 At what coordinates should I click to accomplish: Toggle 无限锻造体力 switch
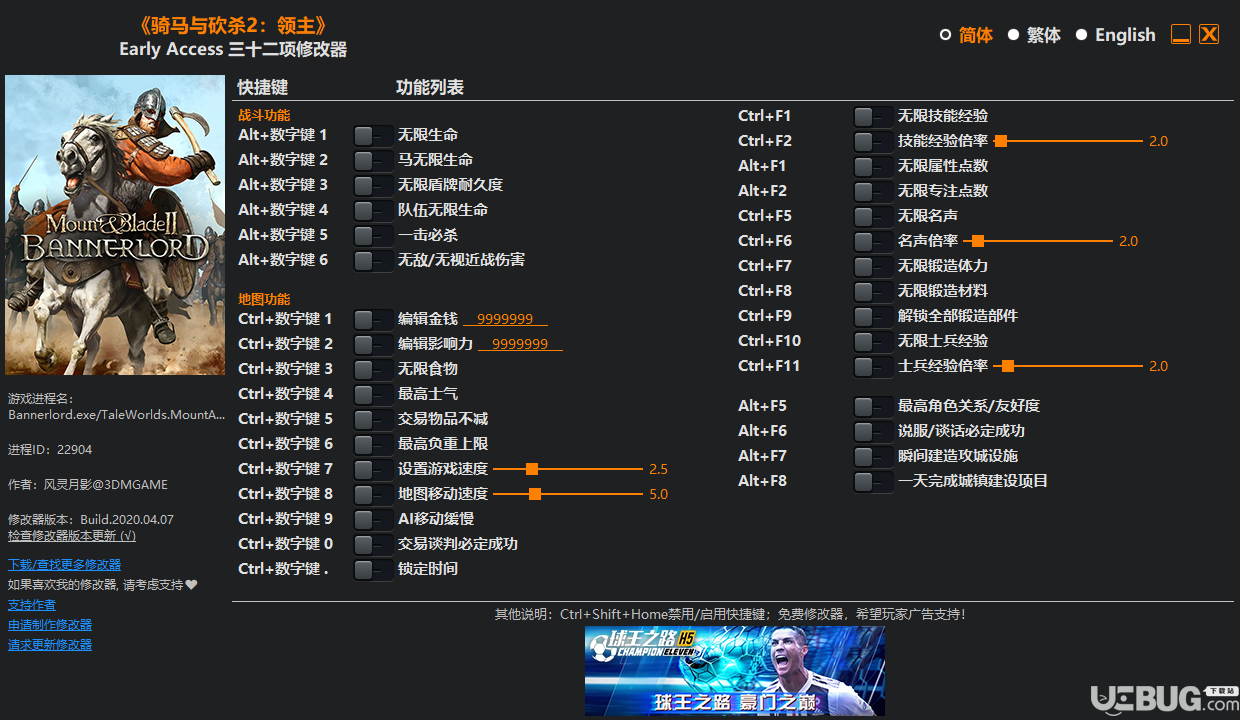point(873,266)
